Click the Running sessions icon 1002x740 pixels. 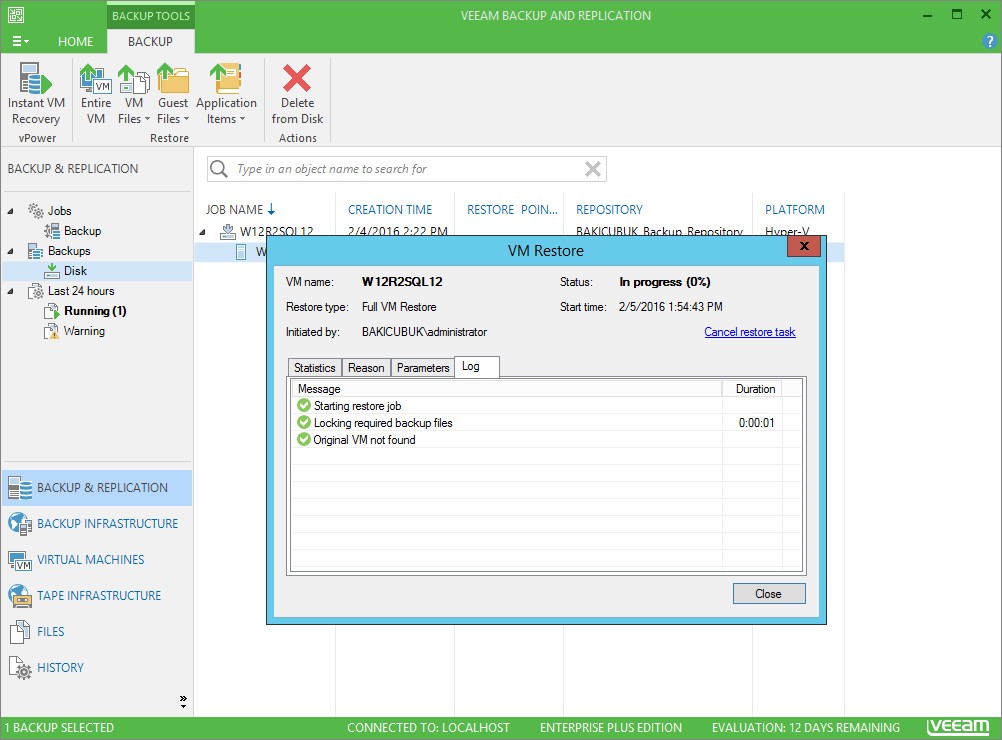pos(52,311)
